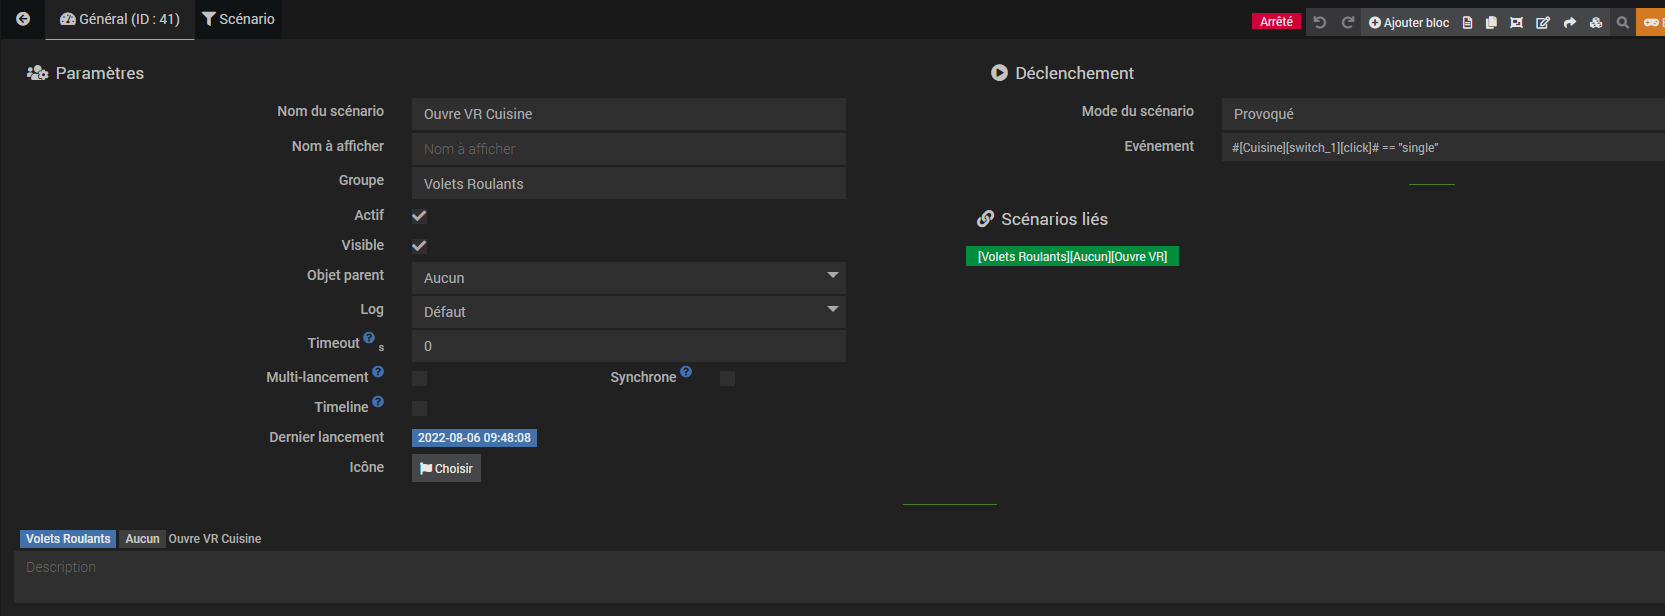The height and width of the screenshot is (616, 1665).
Task: Uncheck the Actif checkbox
Action: point(419,216)
